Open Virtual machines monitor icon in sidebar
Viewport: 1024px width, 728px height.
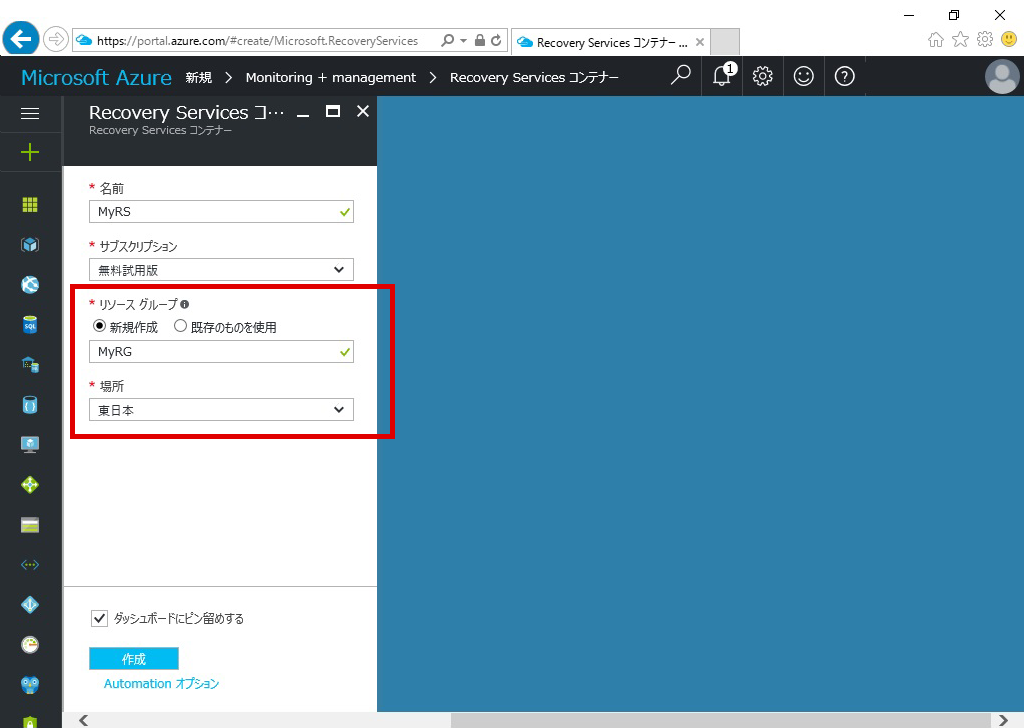point(30,445)
